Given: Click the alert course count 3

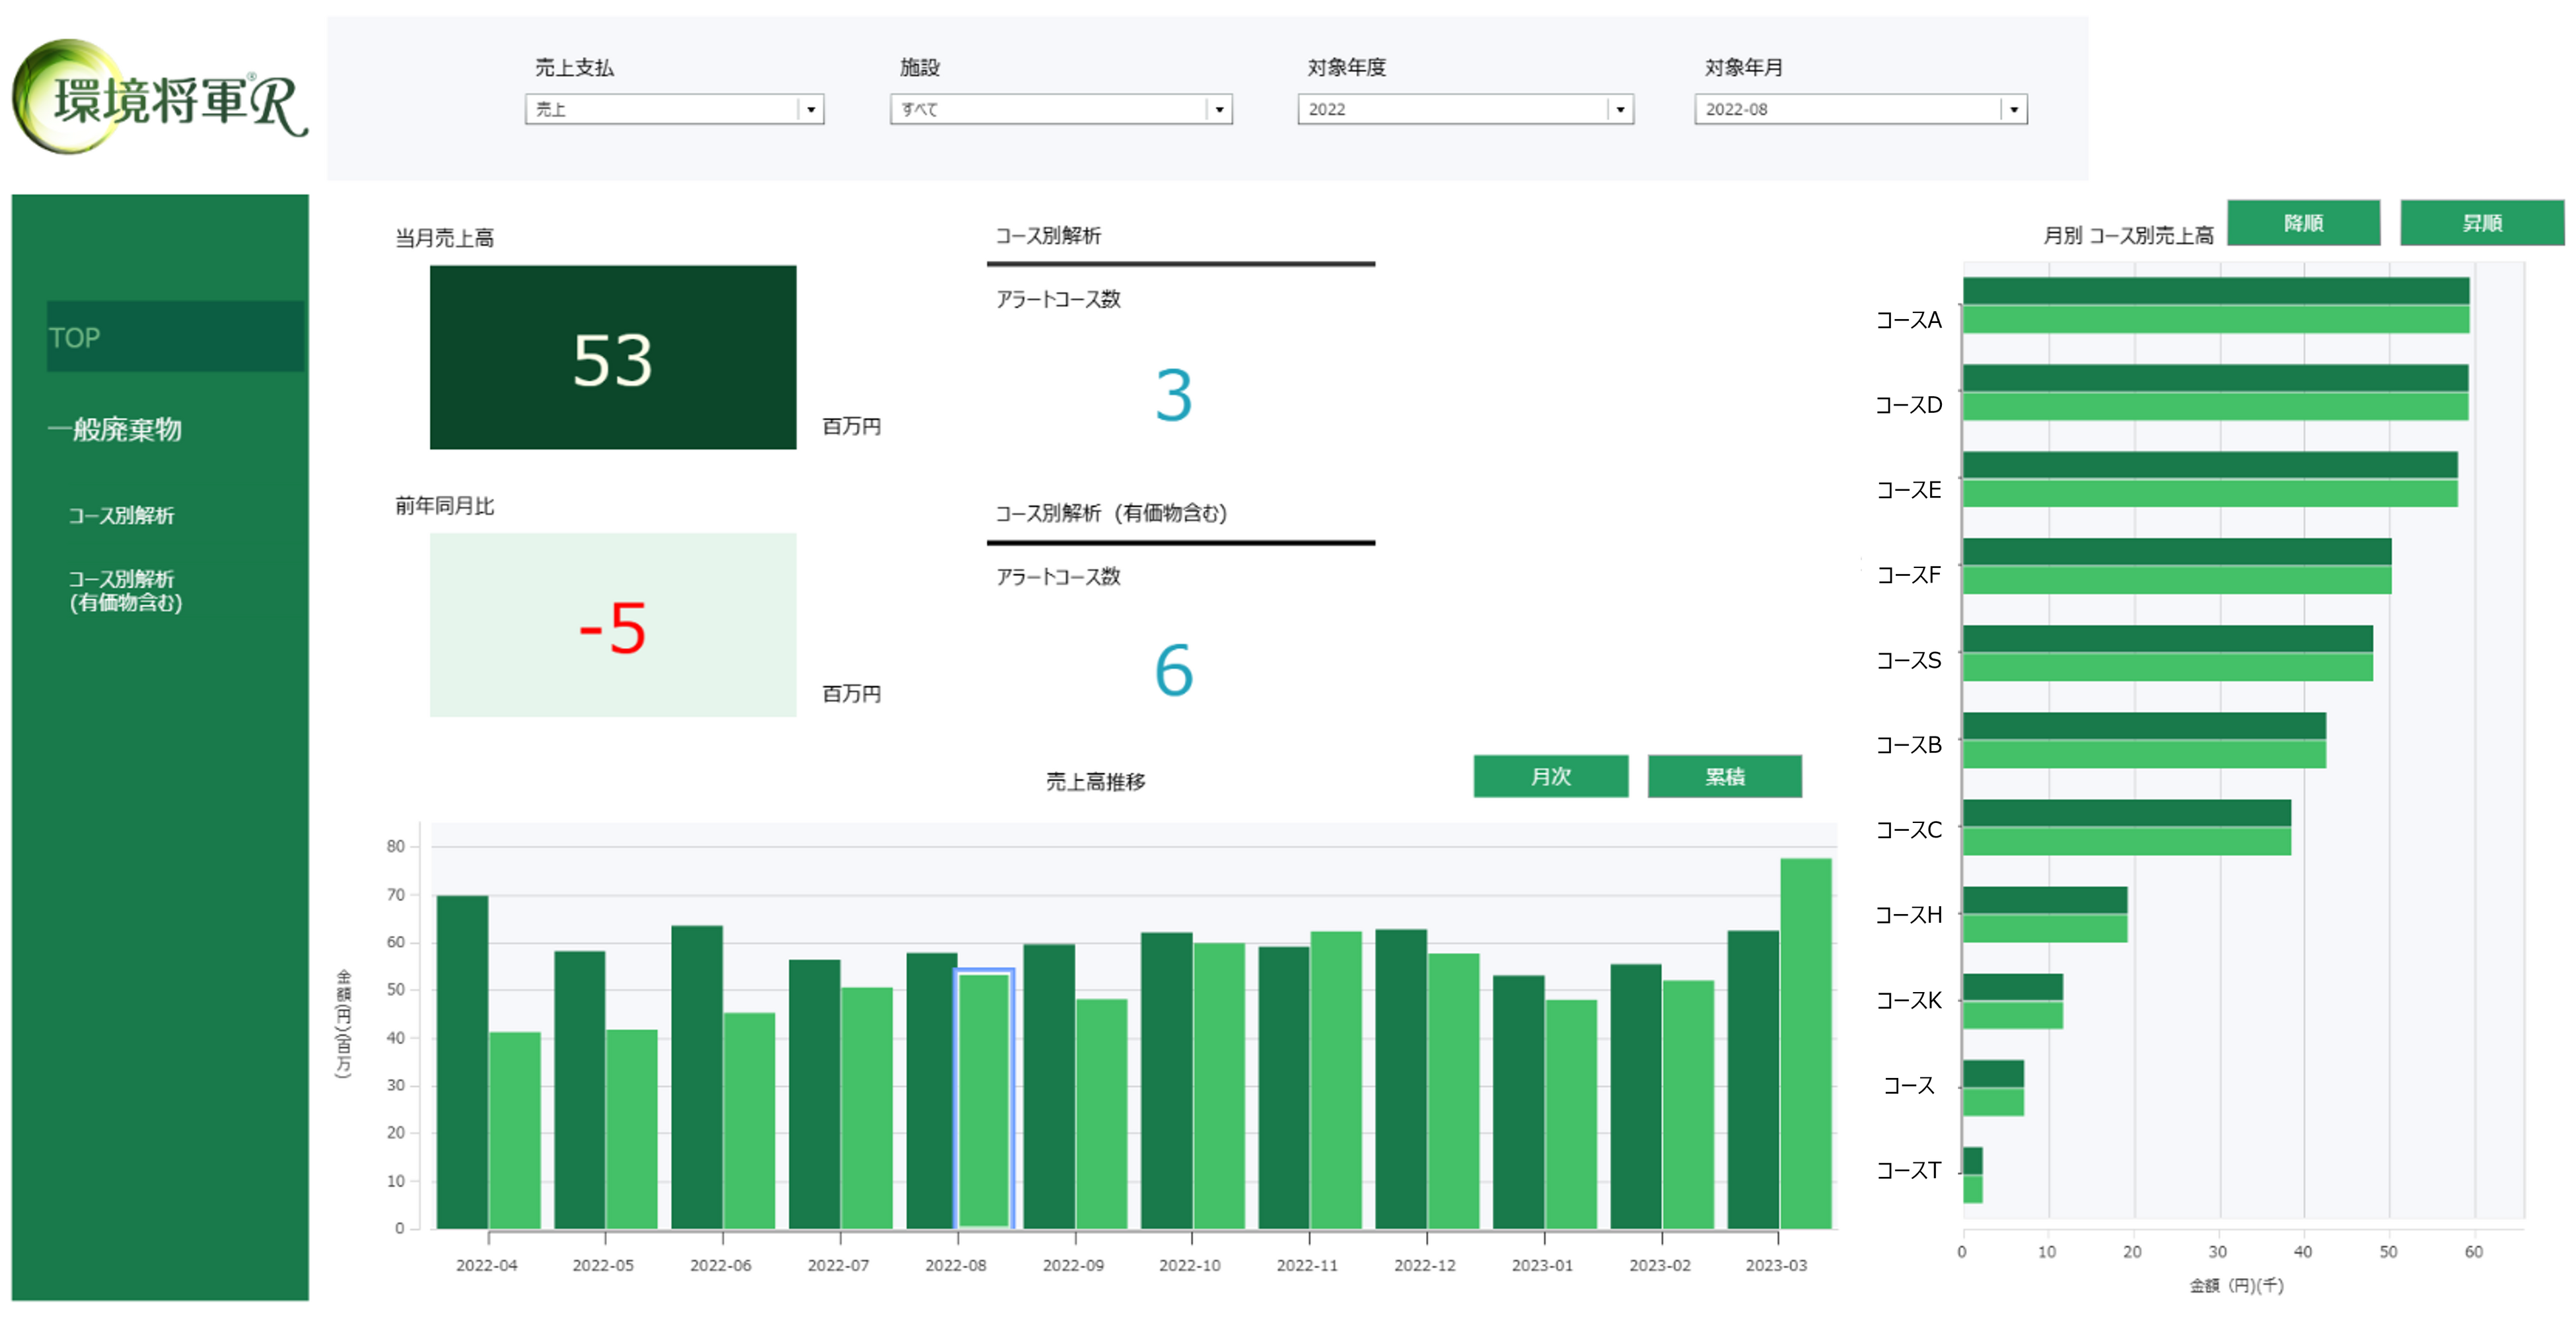Looking at the screenshot, I should 1173,395.
